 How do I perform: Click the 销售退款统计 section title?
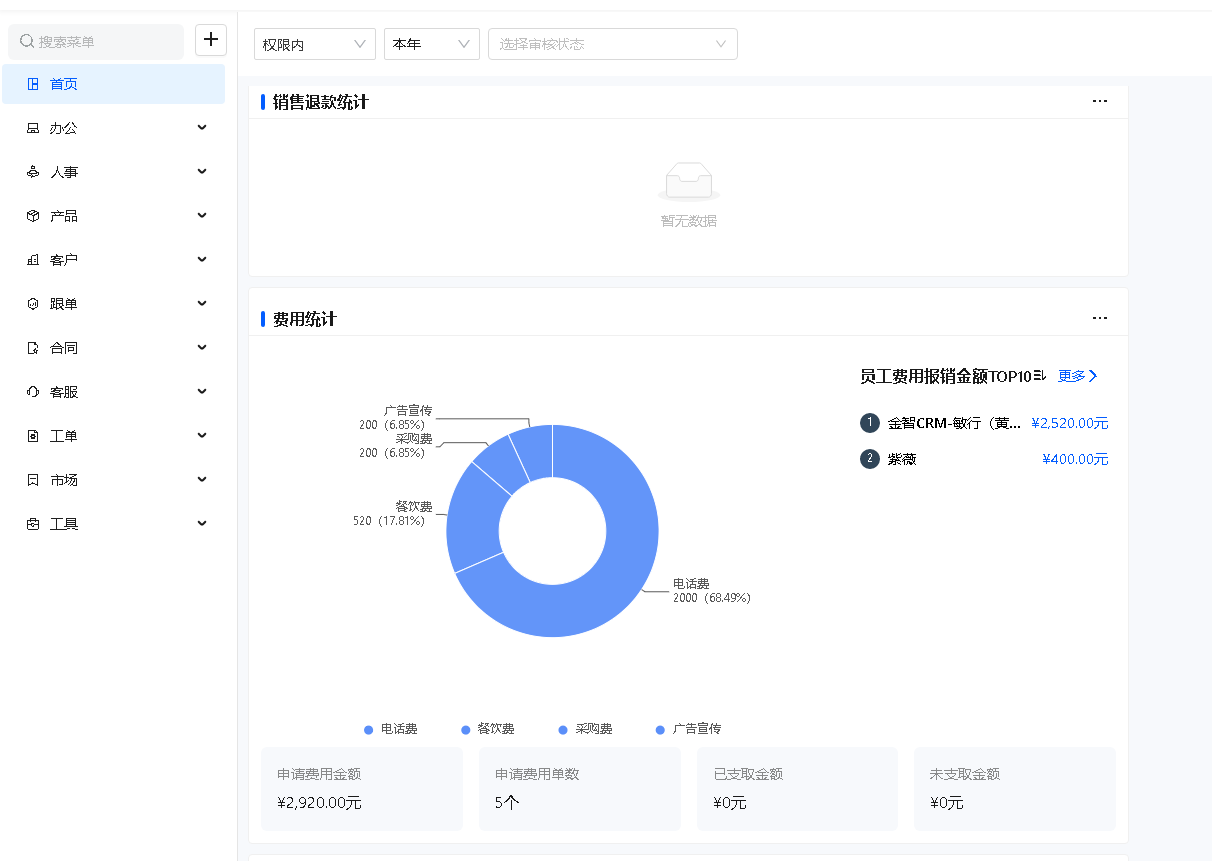[x=321, y=102]
